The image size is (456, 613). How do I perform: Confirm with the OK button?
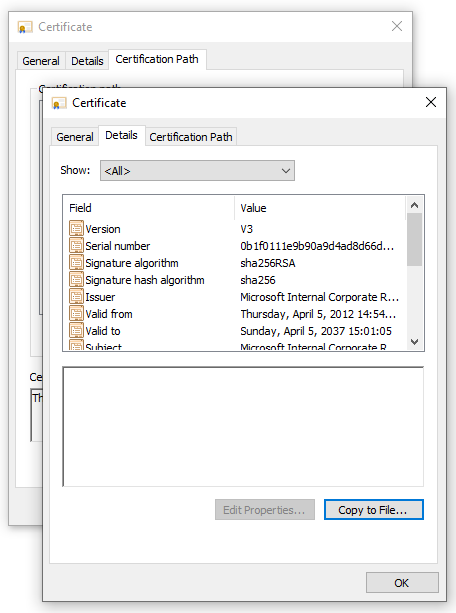point(402,583)
